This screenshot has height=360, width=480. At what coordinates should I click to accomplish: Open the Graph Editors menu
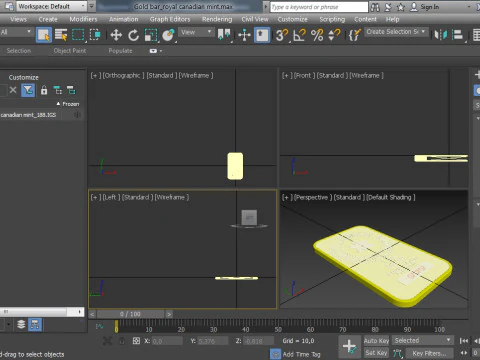(170, 19)
